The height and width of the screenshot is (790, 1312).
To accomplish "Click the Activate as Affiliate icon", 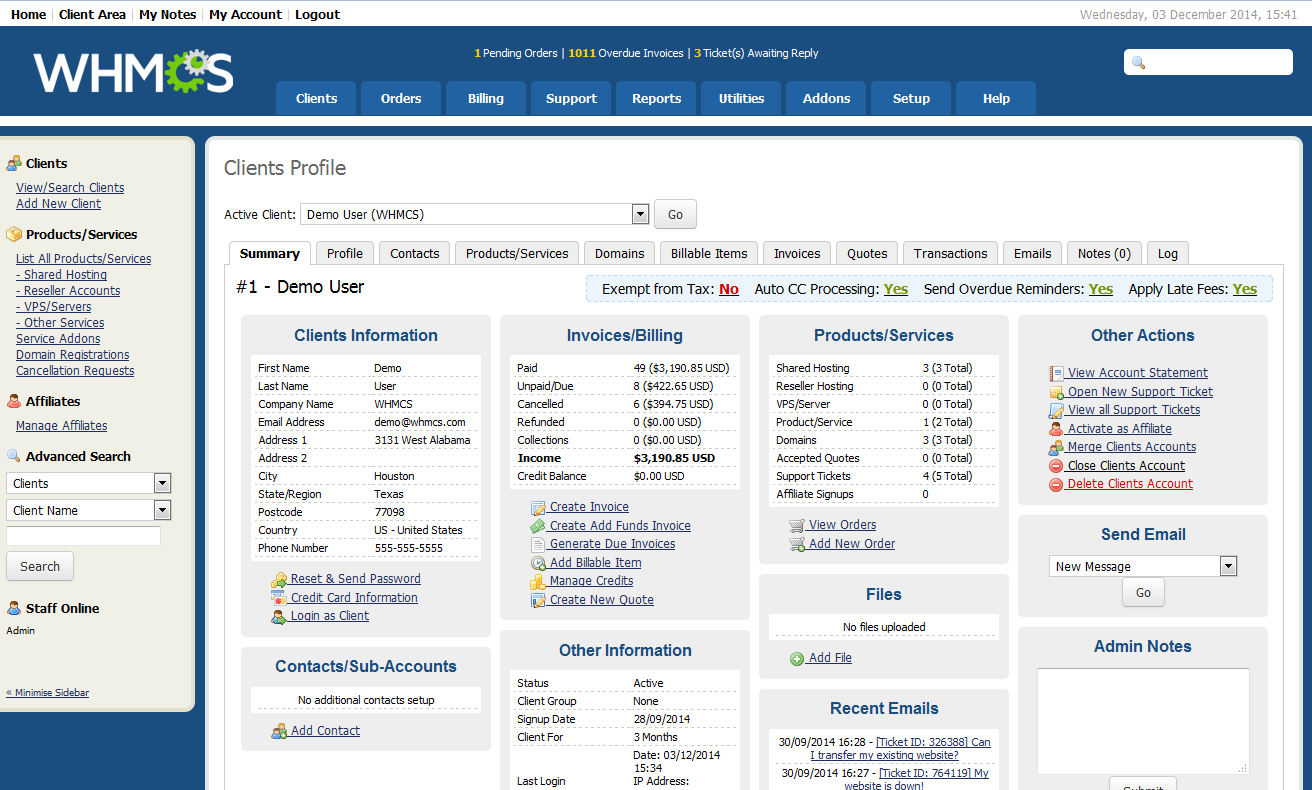I will click(1056, 429).
